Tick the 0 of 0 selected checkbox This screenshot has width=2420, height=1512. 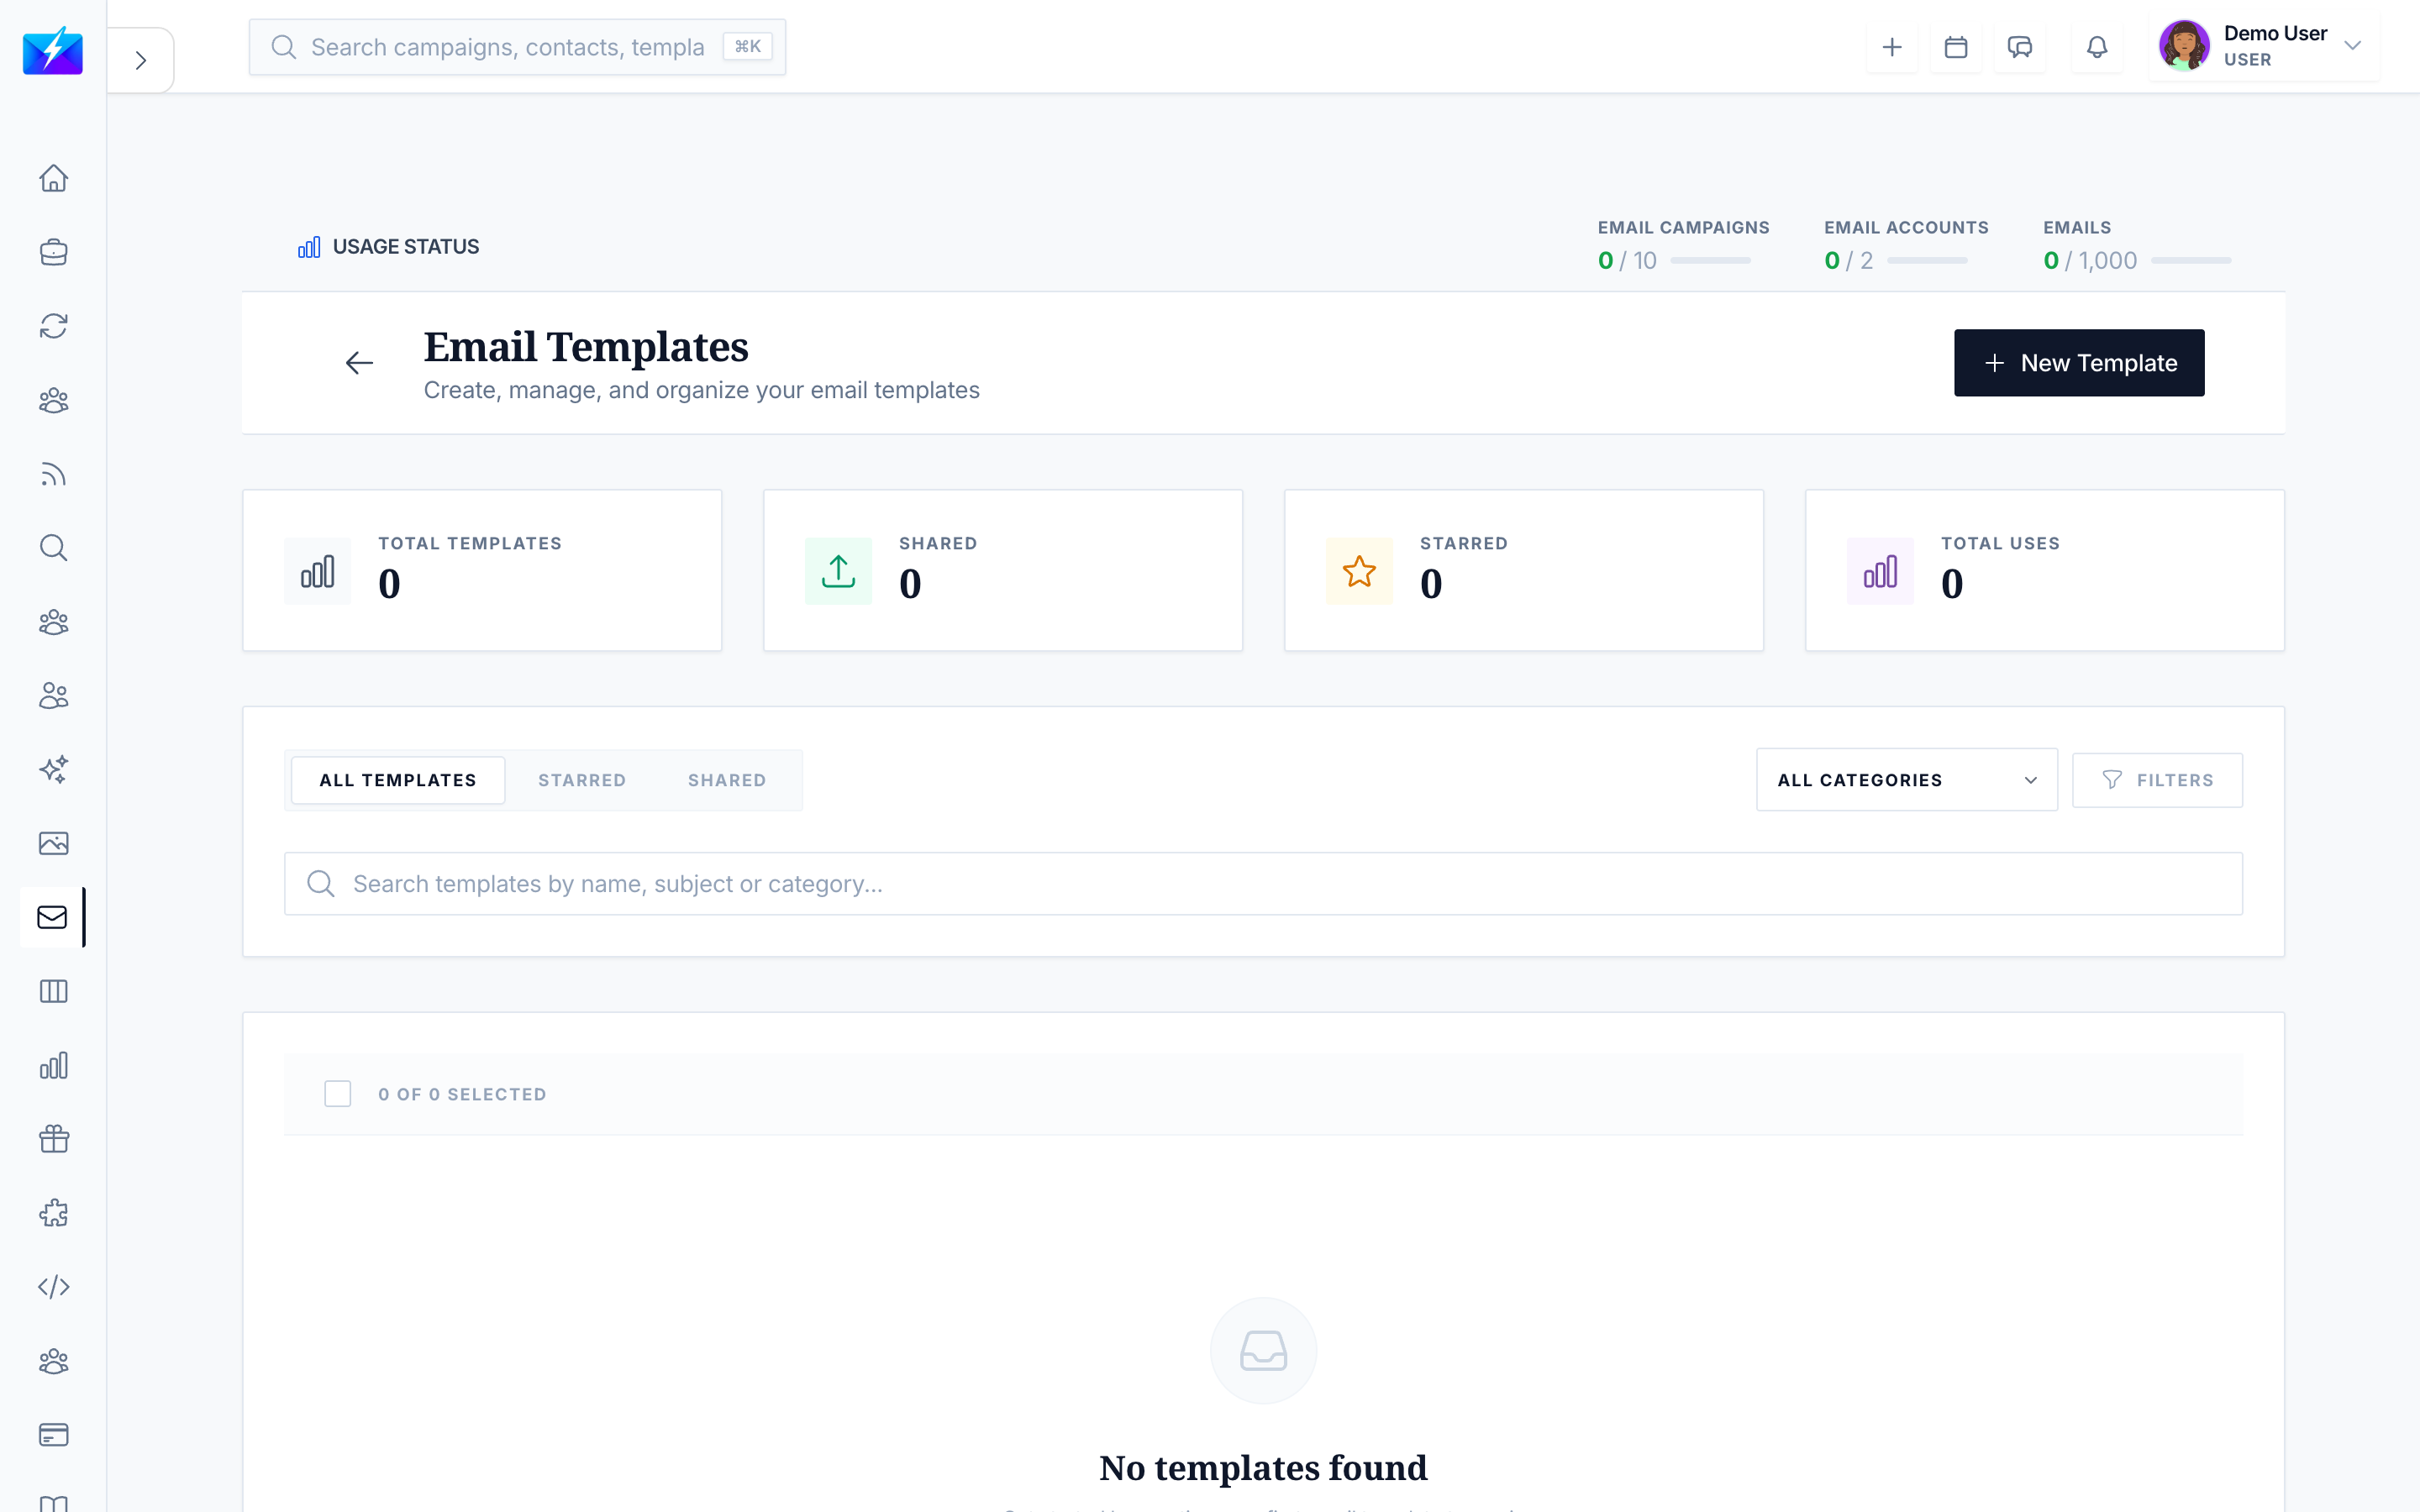coord(338,1094)
